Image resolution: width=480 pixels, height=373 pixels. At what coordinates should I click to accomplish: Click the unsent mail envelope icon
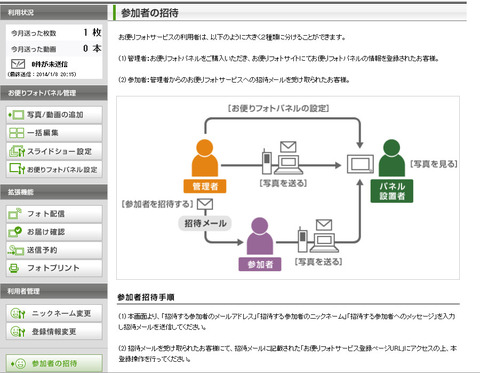(x=18, y=64)
